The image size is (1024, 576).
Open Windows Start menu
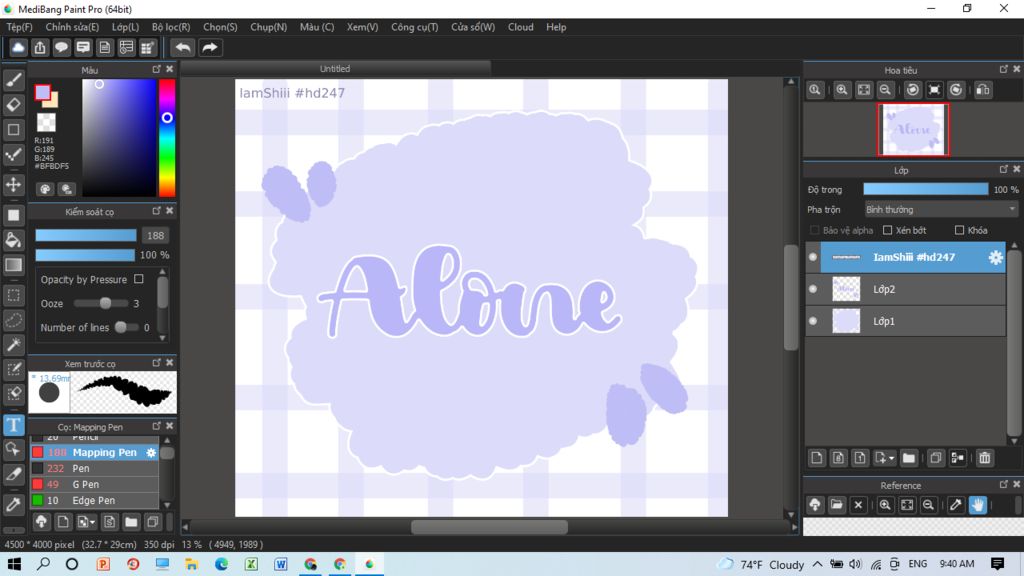coord(14,564)
